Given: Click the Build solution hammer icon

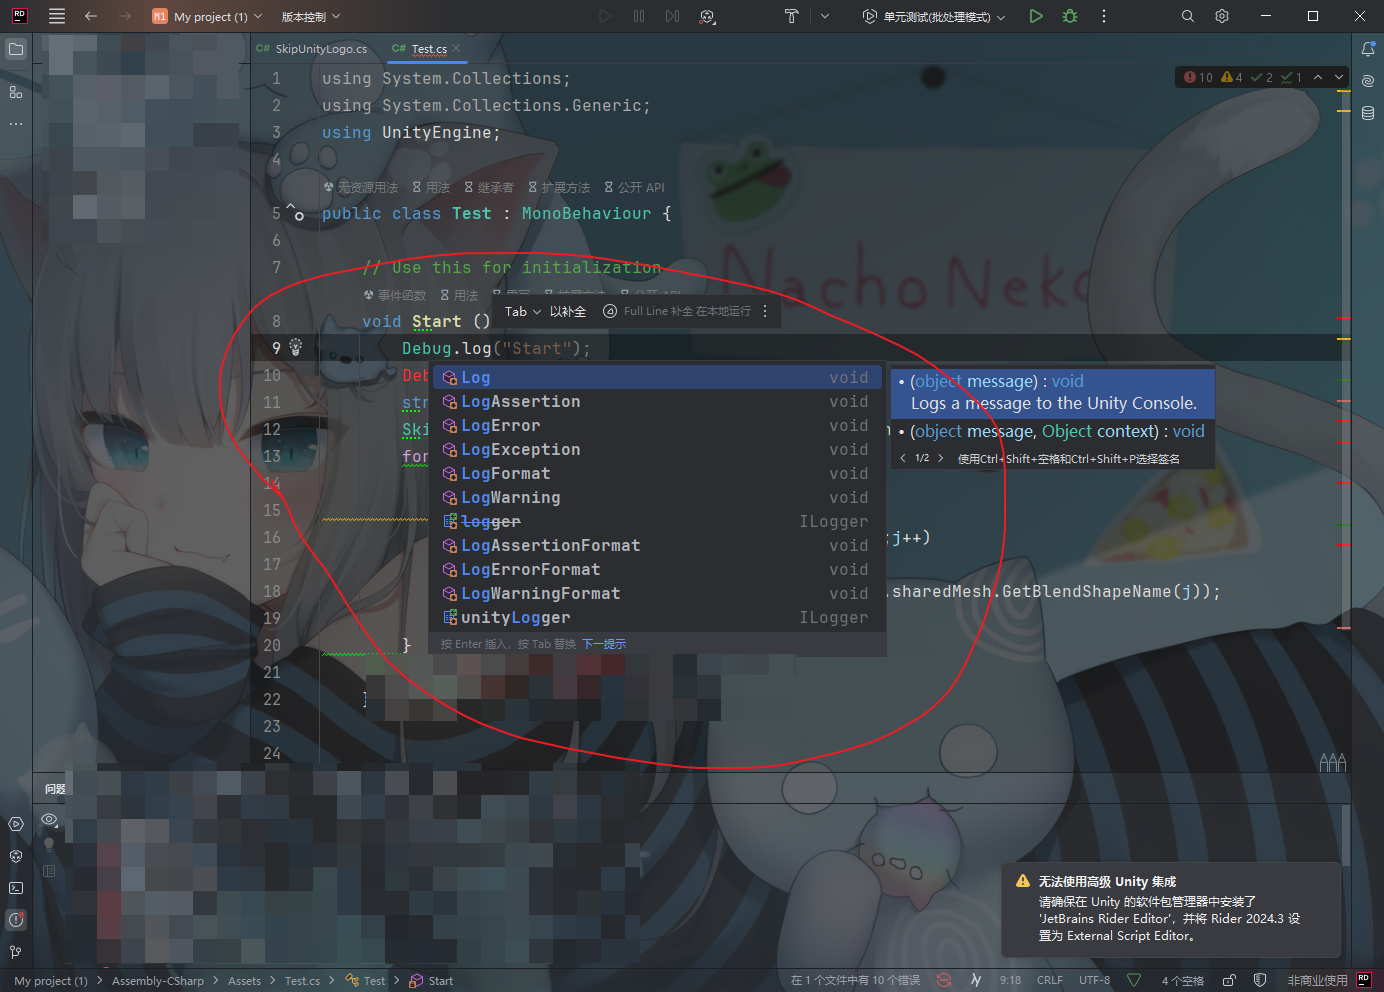Looking at the screenshot, I should point(791,16).
